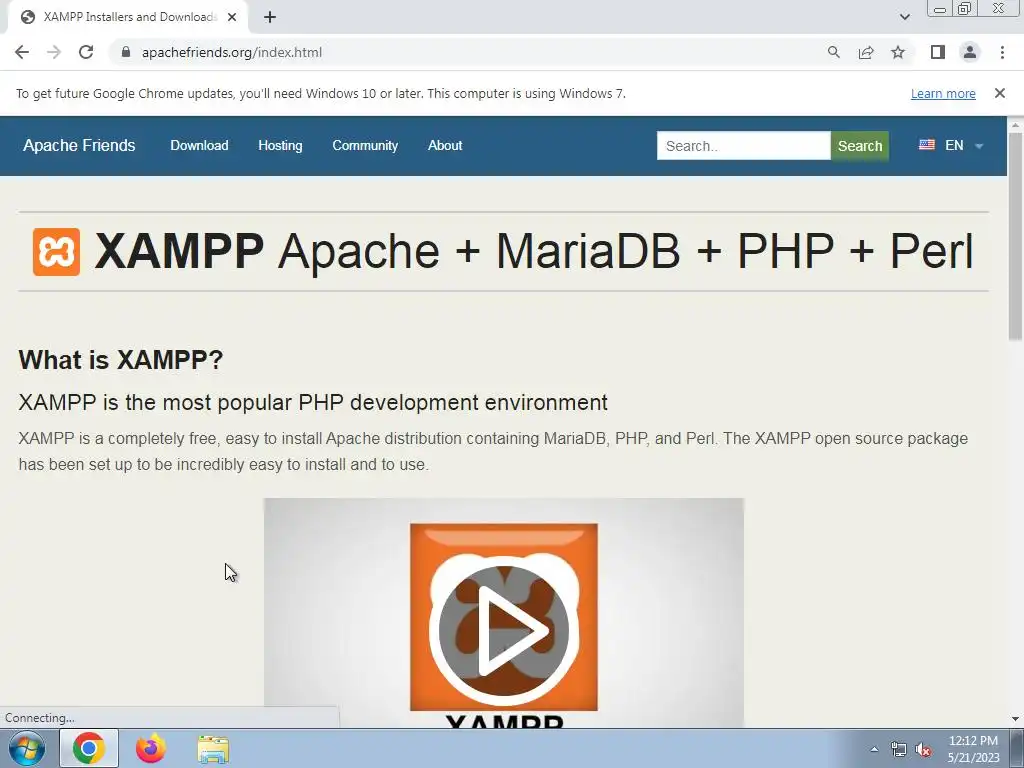Show hidden tray icons arrow
The image size is (1024, 768).
pos(874,749)
